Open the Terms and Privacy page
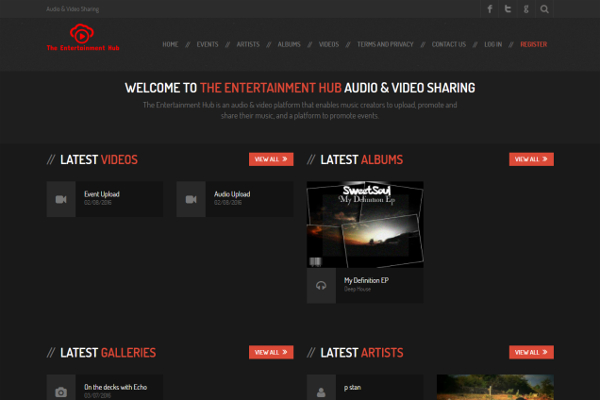This screenshot has width=600, height=400. click(385, 45)
